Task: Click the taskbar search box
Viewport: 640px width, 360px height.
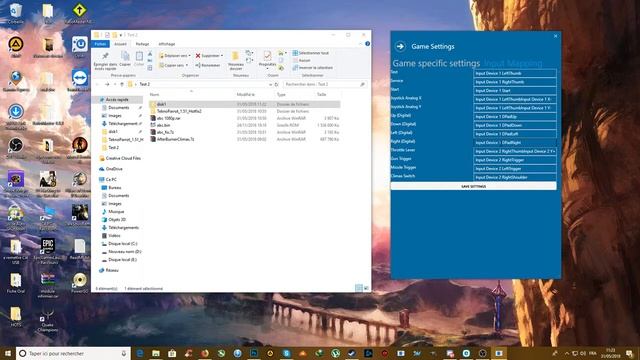Action: coord(73,353)
